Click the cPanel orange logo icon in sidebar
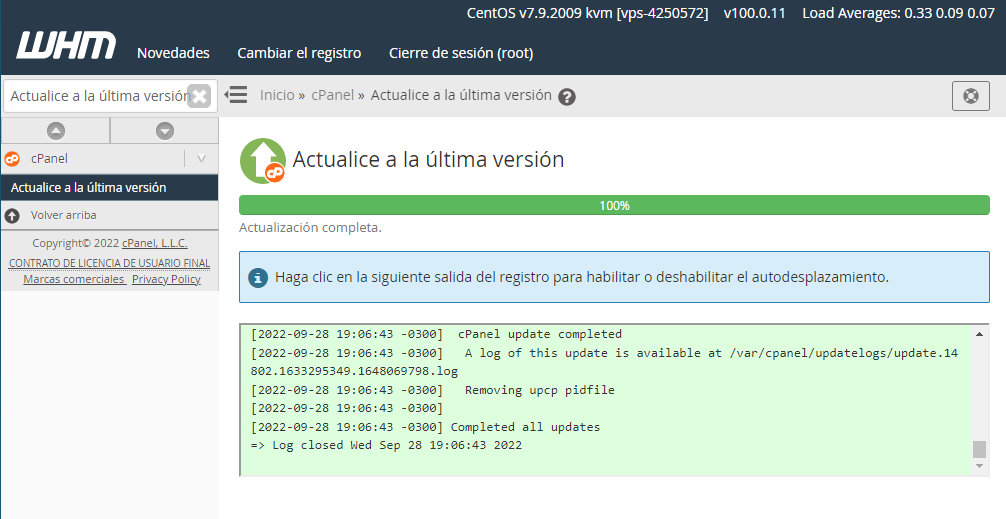Viewport: 1006px width, 519px height. [12, 158]
